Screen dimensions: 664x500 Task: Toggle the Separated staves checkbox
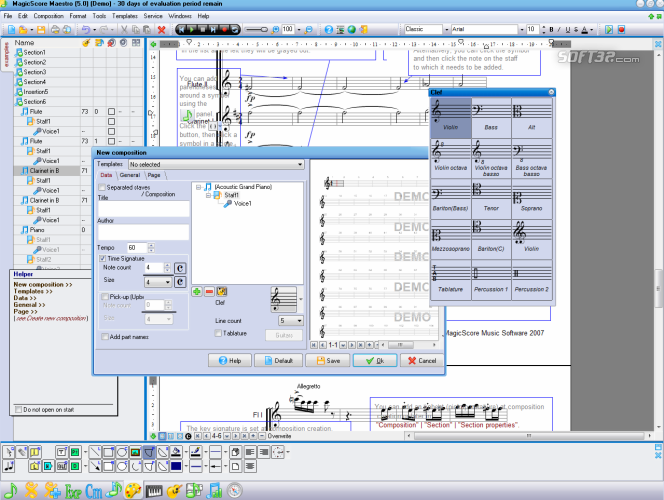102,187
